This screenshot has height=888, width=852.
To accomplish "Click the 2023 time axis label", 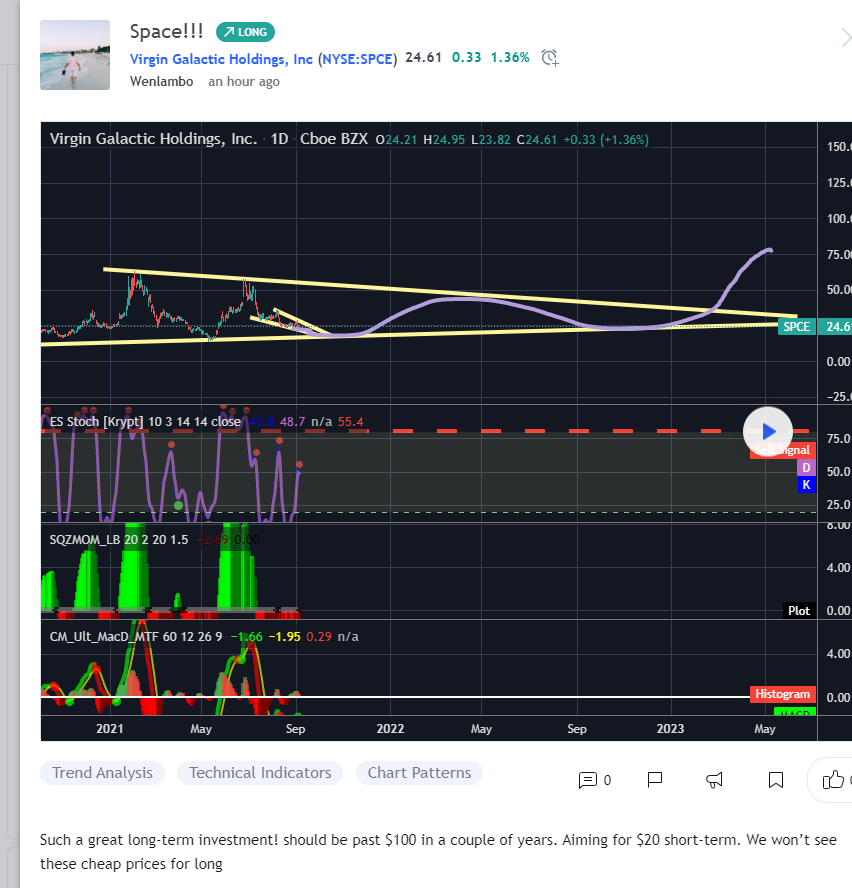I will point(670,729).
